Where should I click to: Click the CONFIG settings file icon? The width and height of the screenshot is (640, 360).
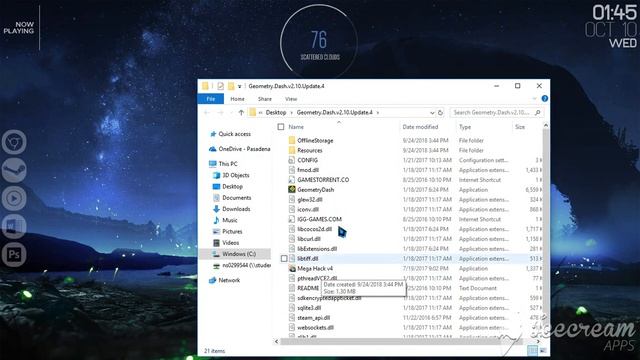click(292, 160)
